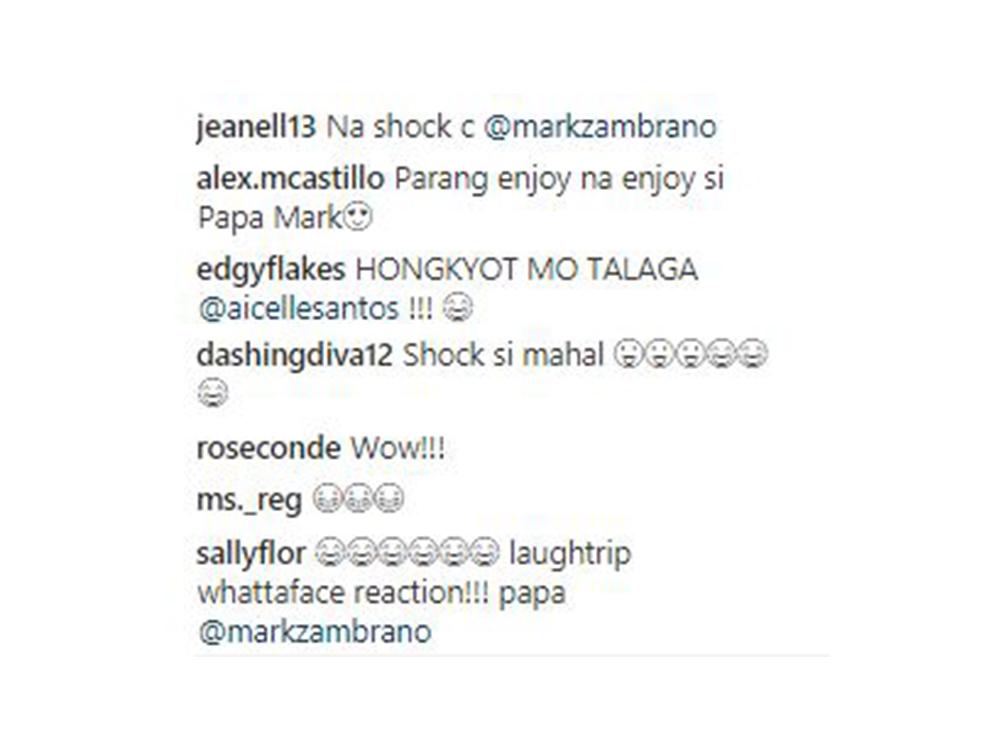
Task: Open the roseconde username link
Action: (268, 449)
